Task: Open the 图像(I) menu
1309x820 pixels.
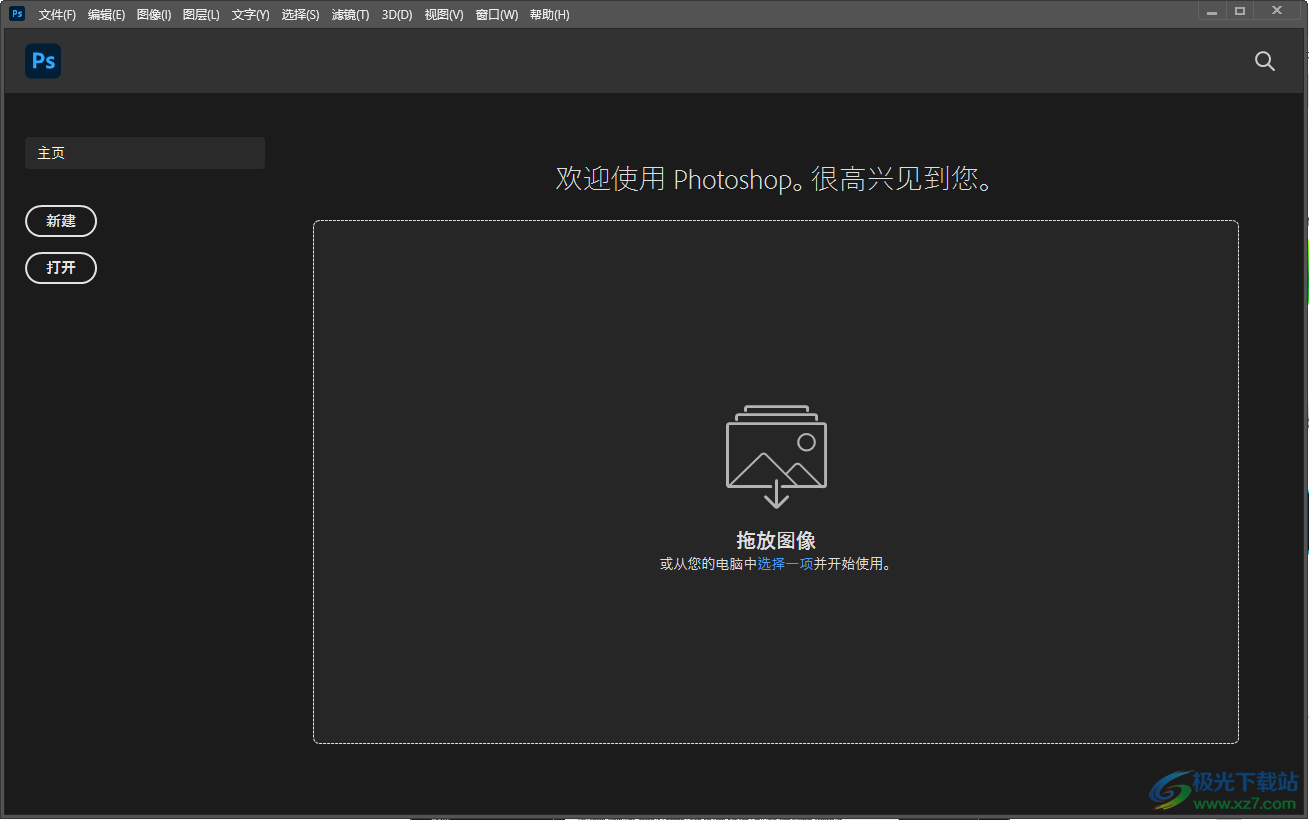Action: point(153,14)
